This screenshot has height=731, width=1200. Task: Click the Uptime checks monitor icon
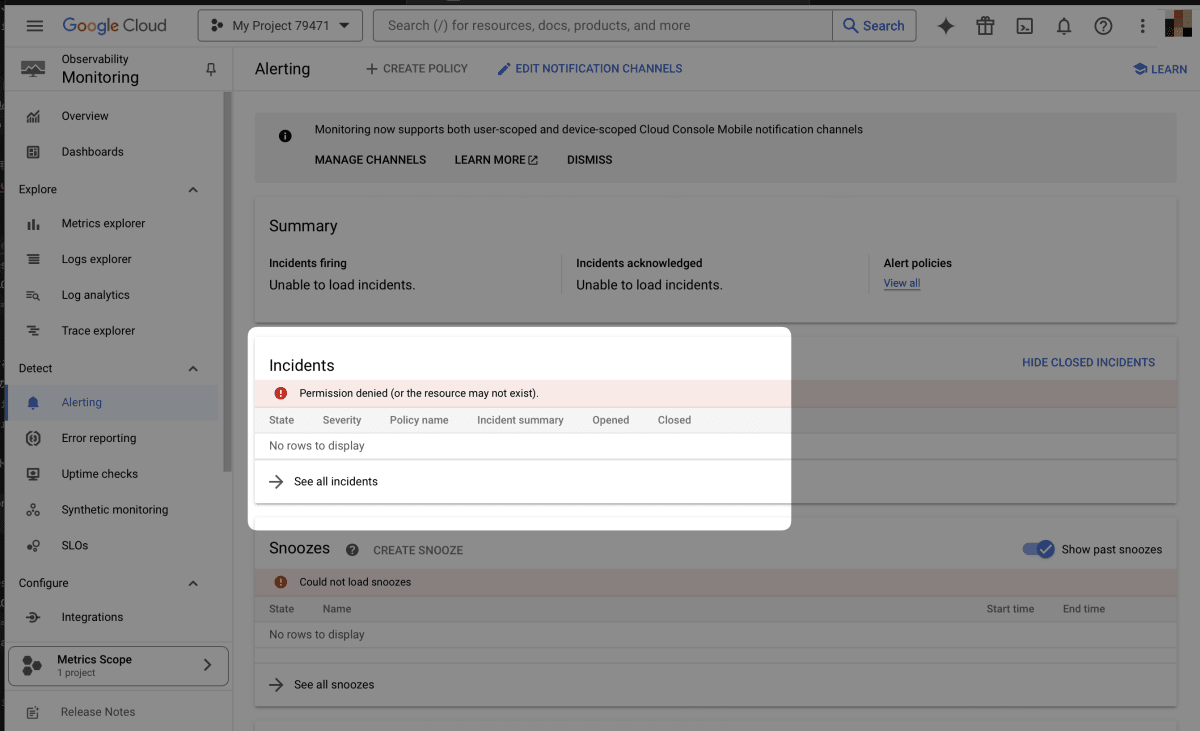(x=33, y=474)
